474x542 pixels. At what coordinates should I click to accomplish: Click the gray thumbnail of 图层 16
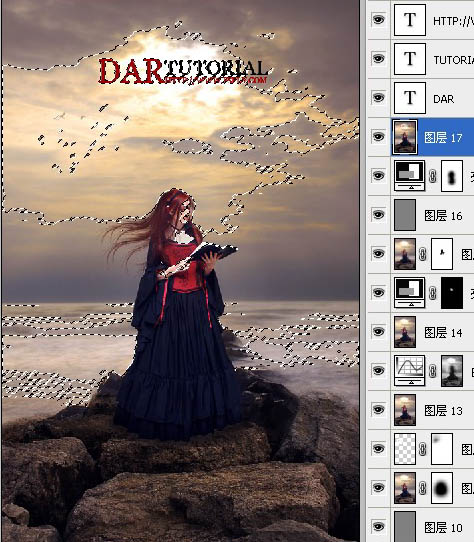click(x=405, y=215)
